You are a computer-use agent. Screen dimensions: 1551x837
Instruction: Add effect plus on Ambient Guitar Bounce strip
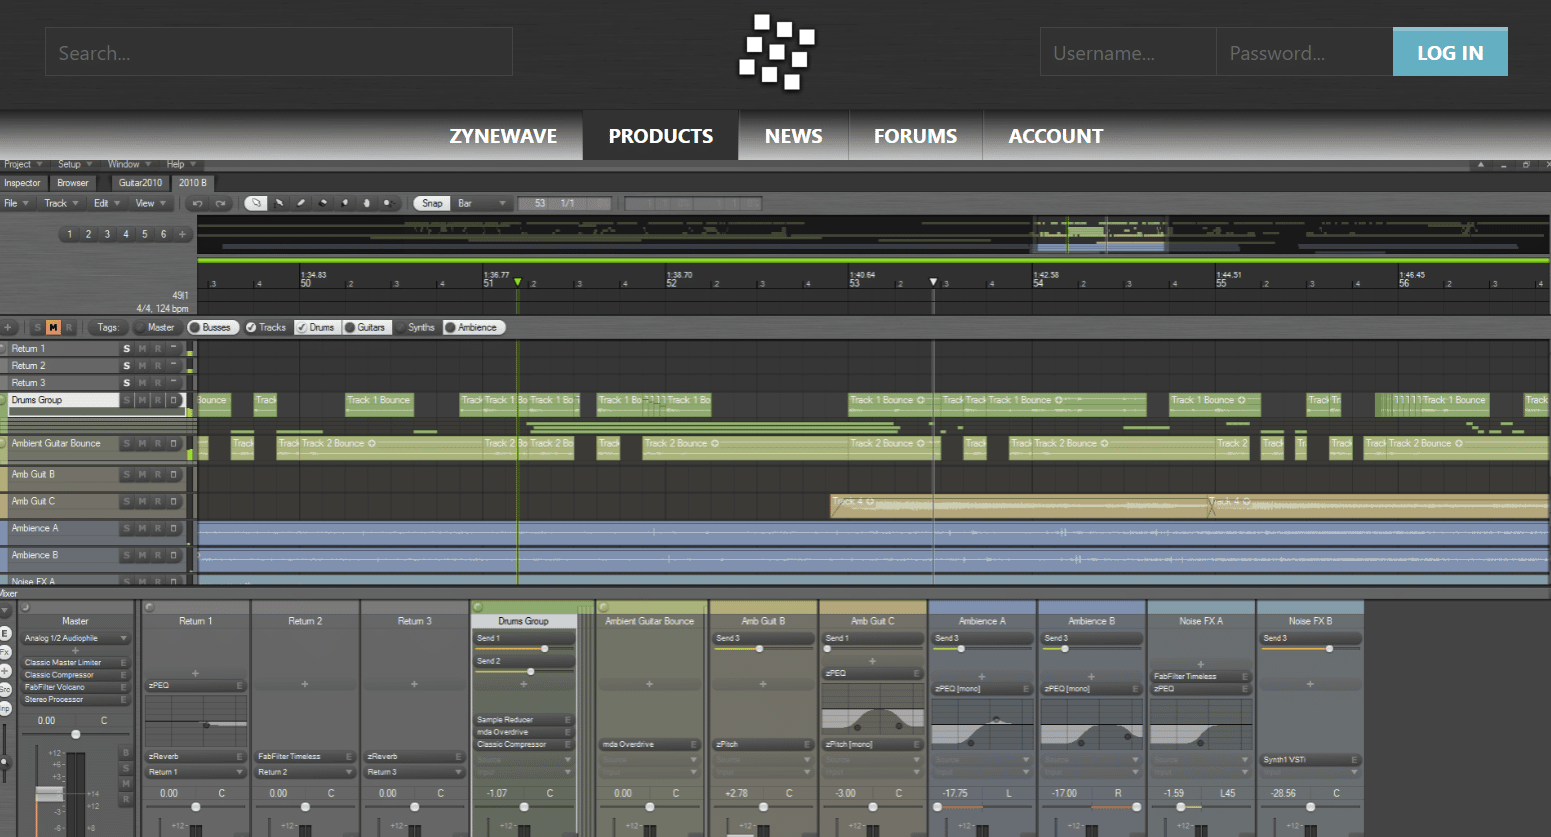click(x=649, y=684)
